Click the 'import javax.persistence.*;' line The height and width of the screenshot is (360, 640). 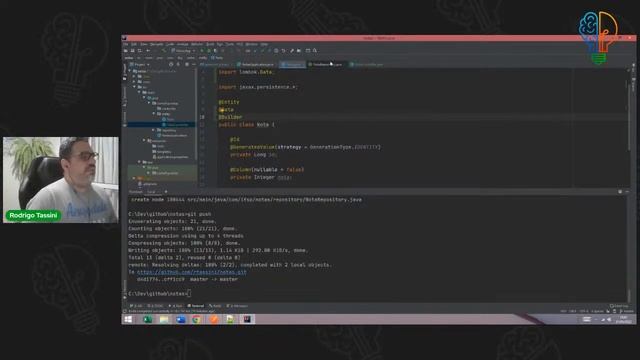pos(258,87)
